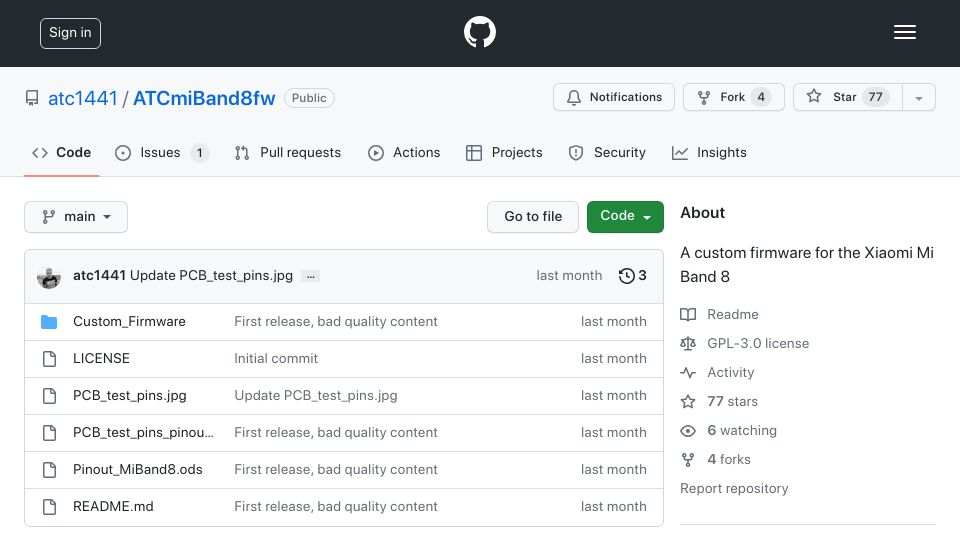Click the file icon for PCB_test_pins_pinou...
Screen dimensions: 960x540
click(50, 433)
